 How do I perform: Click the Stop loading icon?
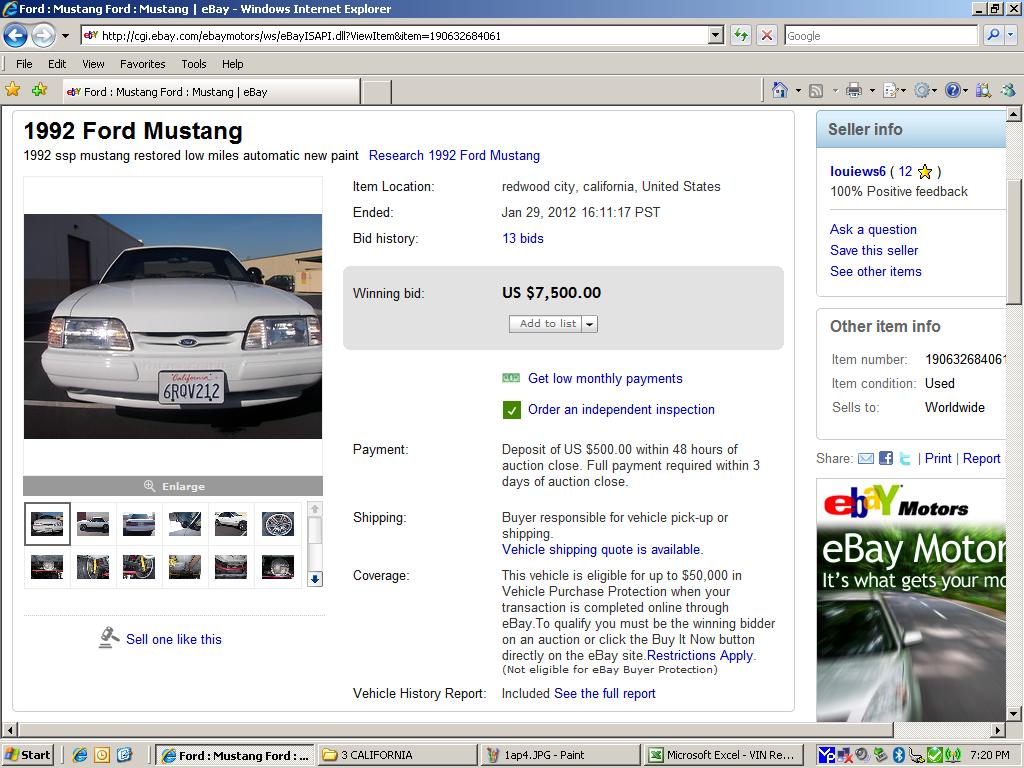click(x=766, y=35)
